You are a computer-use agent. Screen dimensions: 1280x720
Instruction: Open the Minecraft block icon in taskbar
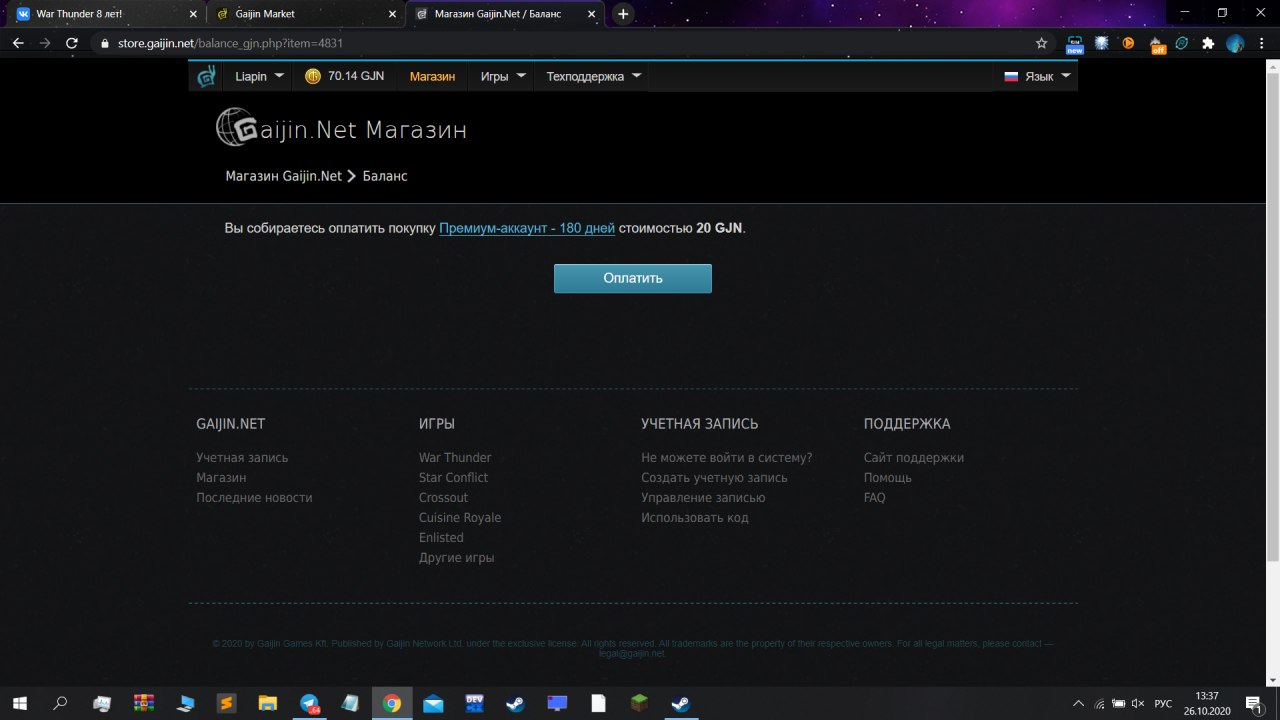640,703
